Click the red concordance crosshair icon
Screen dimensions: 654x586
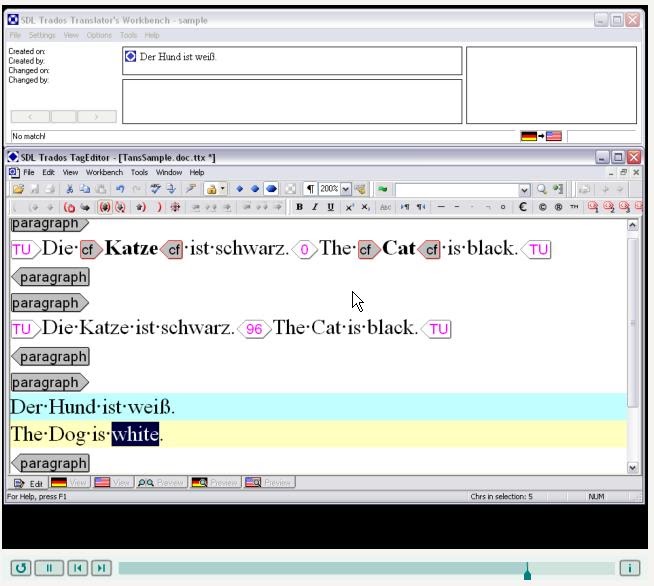175,207
